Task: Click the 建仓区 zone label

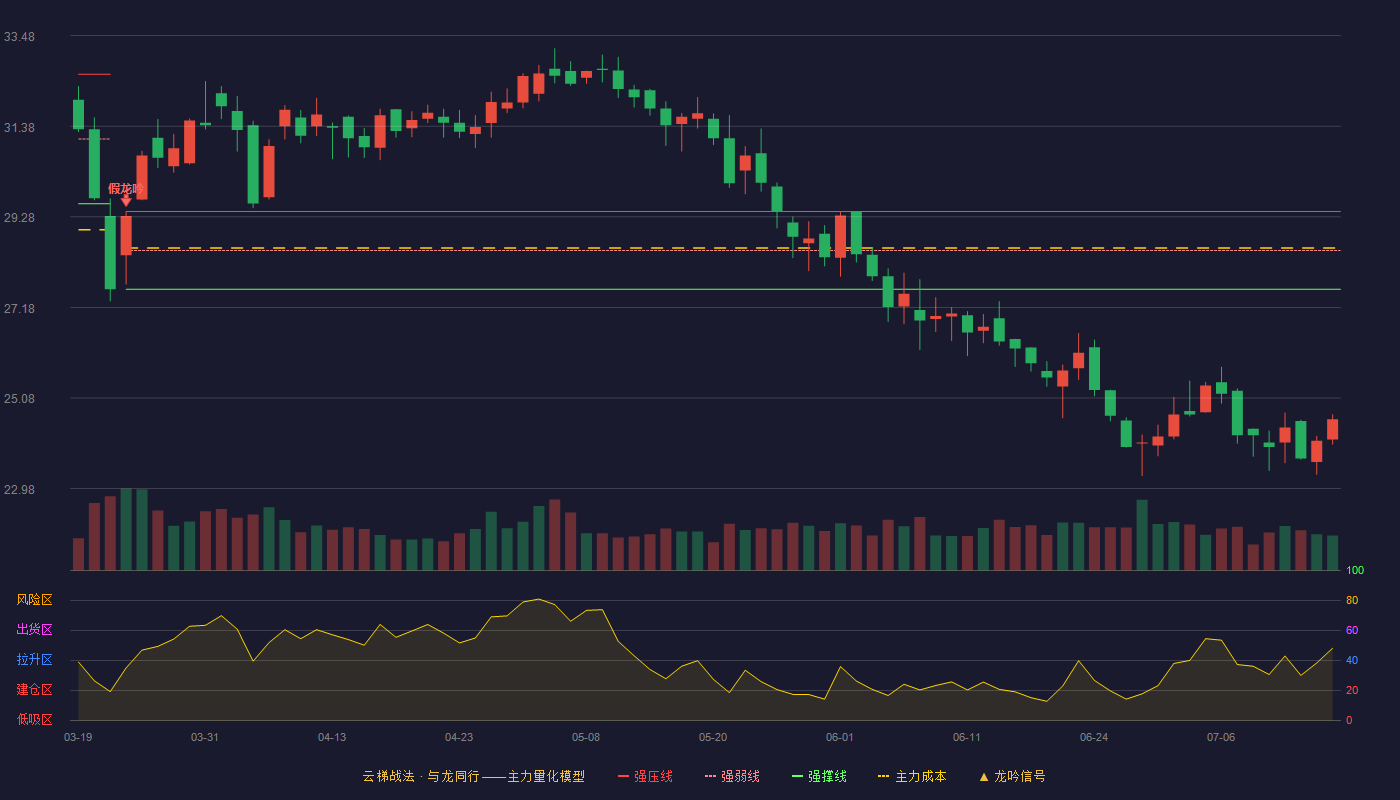Action: [x=34, y=690]
